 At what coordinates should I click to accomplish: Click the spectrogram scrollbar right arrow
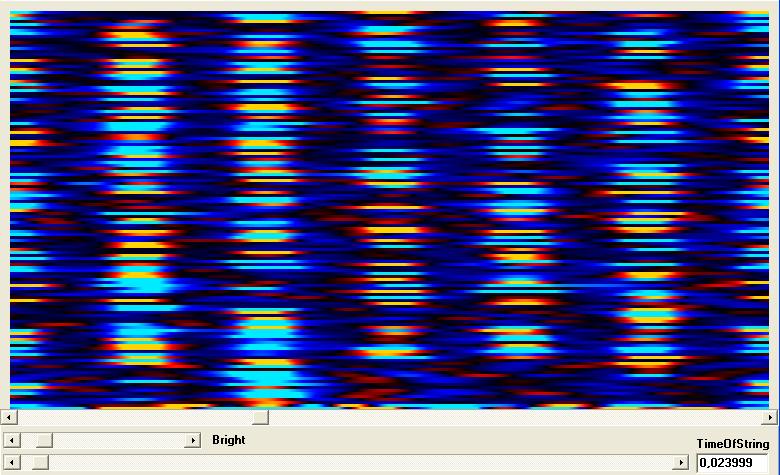[x=770, y=417]
